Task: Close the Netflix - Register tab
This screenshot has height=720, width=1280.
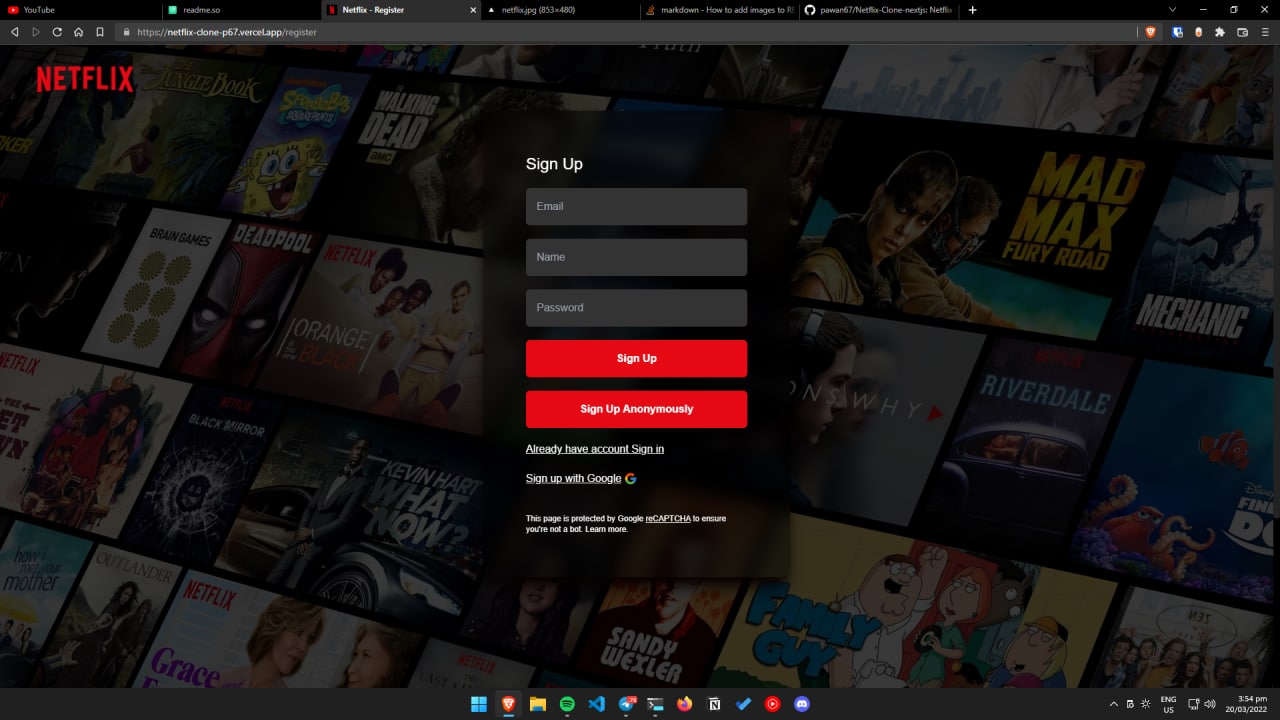Action: click(x=473, y=10)
